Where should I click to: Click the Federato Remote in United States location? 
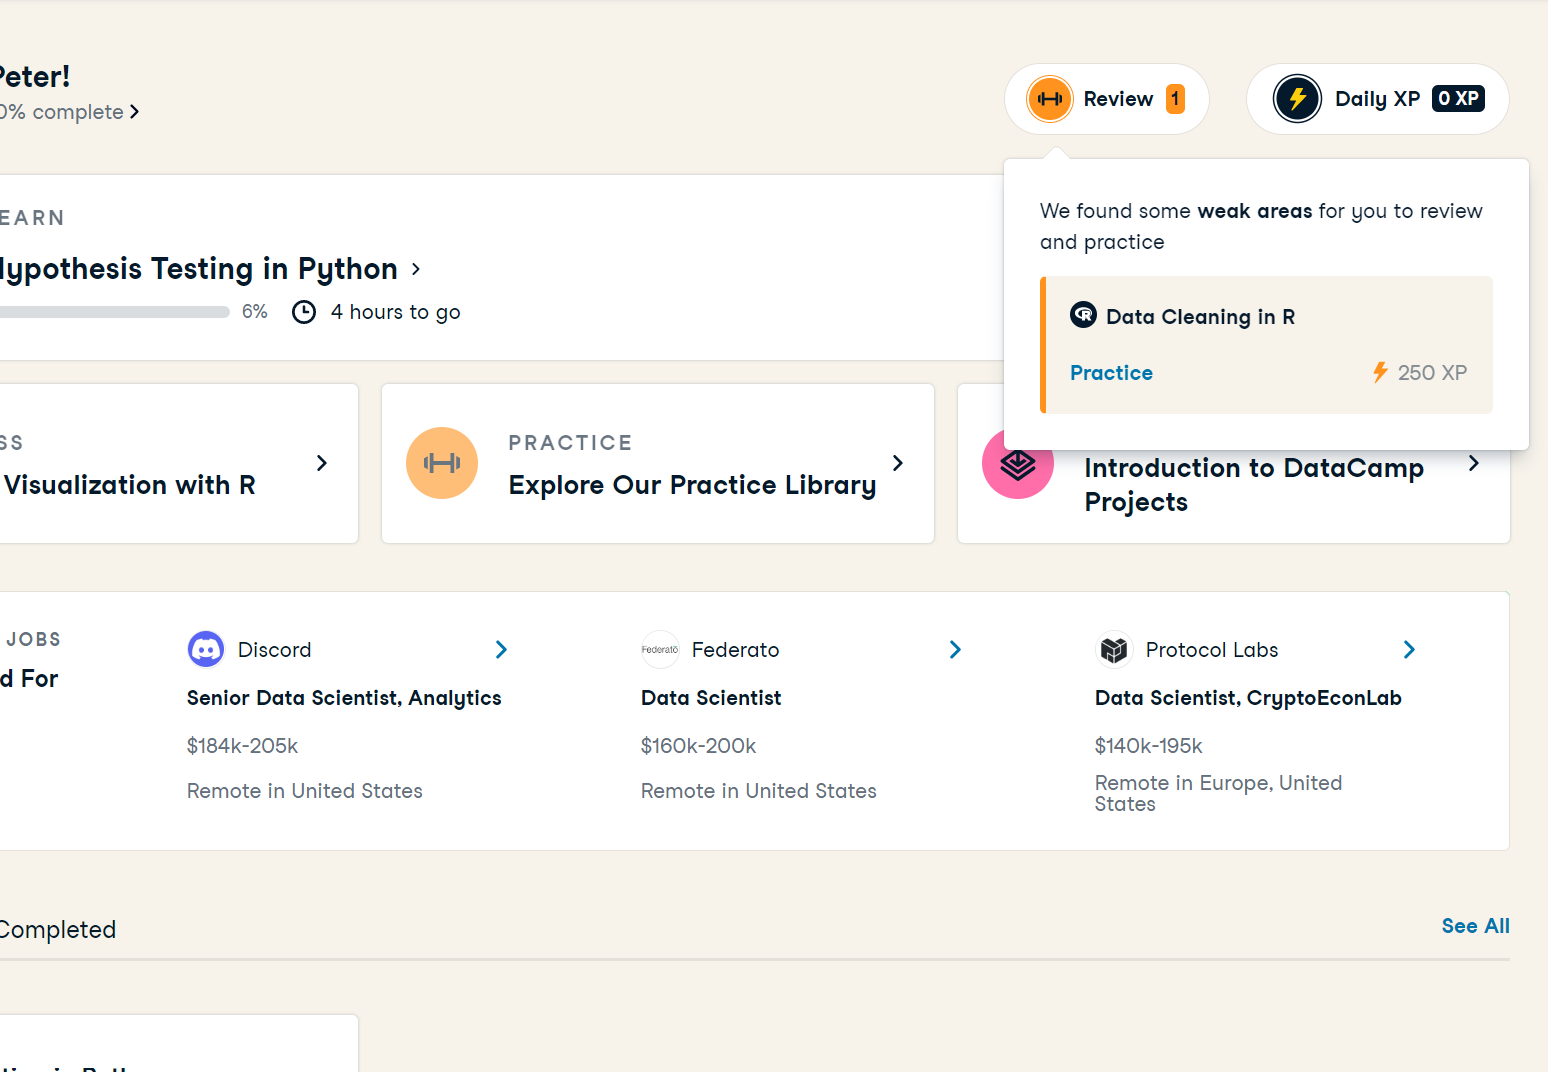tap(759, 791)
